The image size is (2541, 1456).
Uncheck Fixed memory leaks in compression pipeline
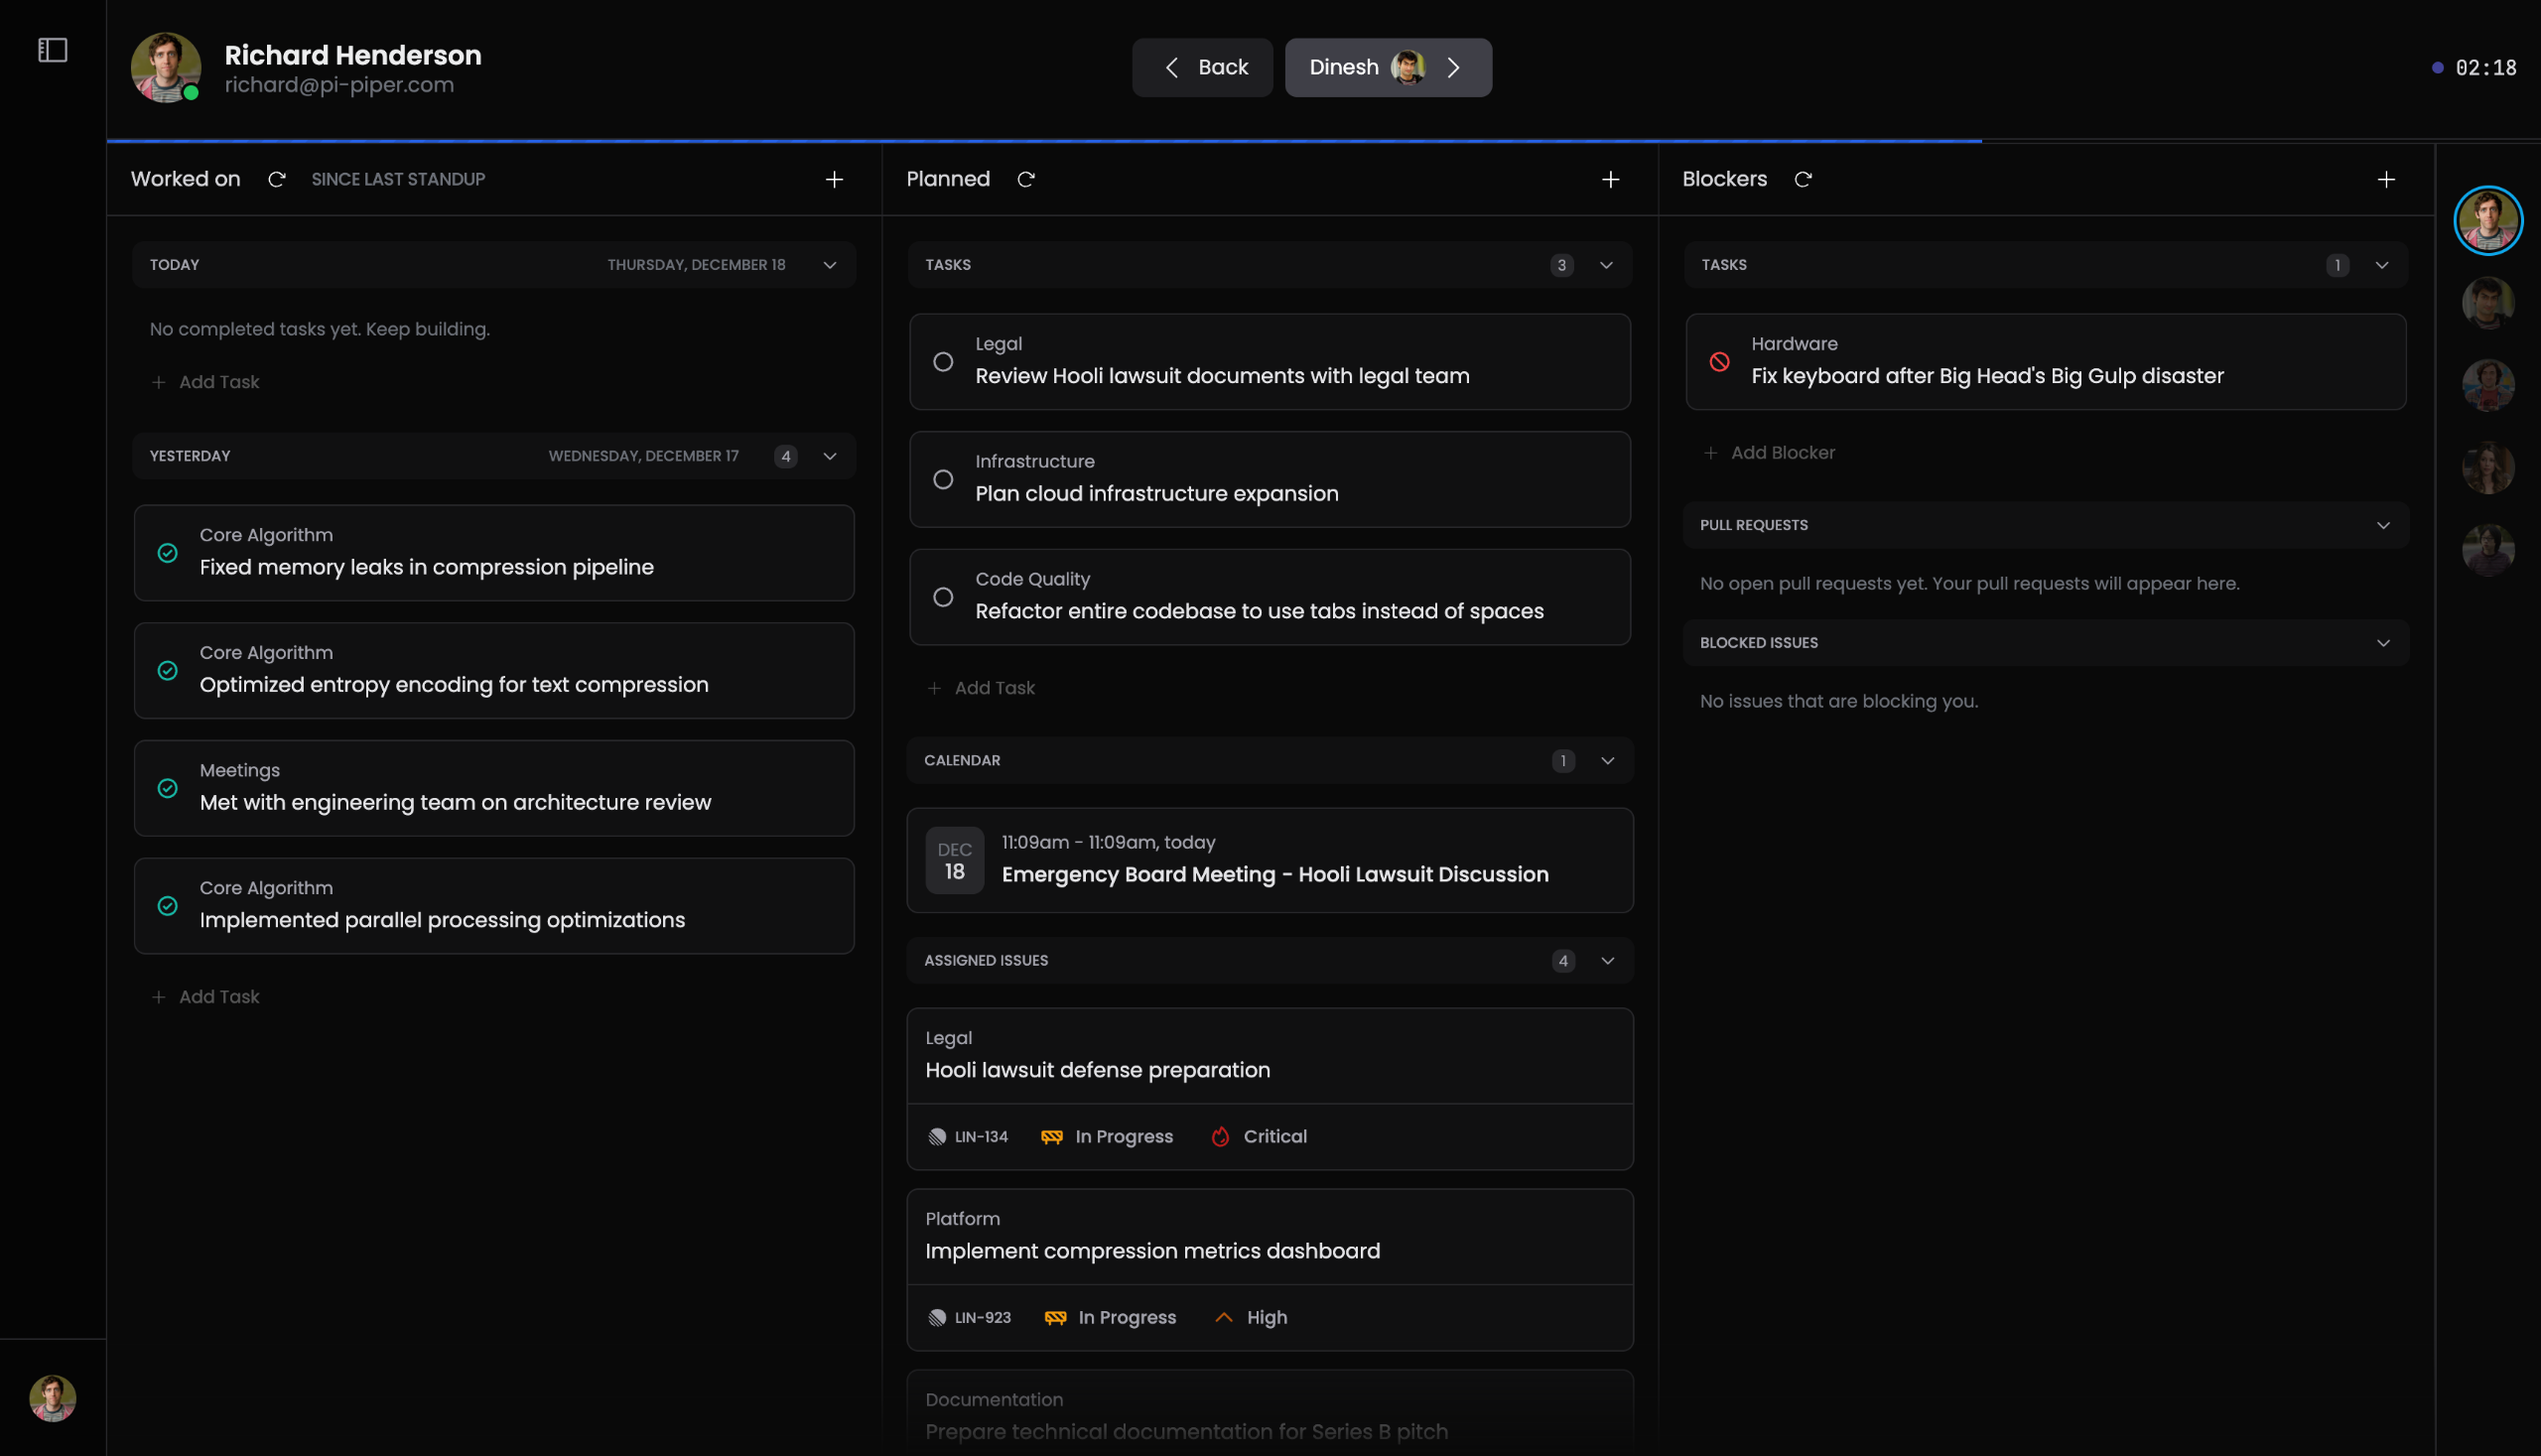pos(168,553)
